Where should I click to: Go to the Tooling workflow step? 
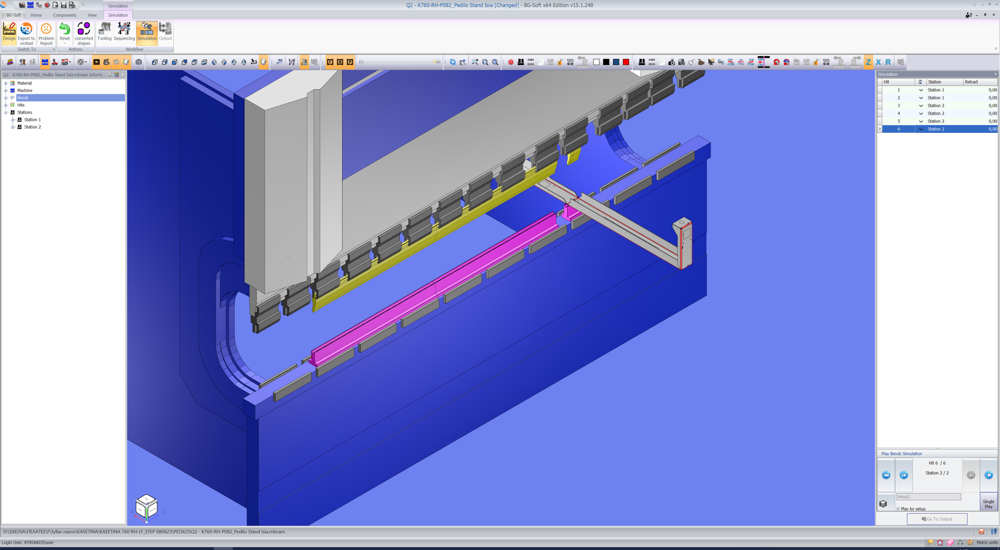(104, 32)
